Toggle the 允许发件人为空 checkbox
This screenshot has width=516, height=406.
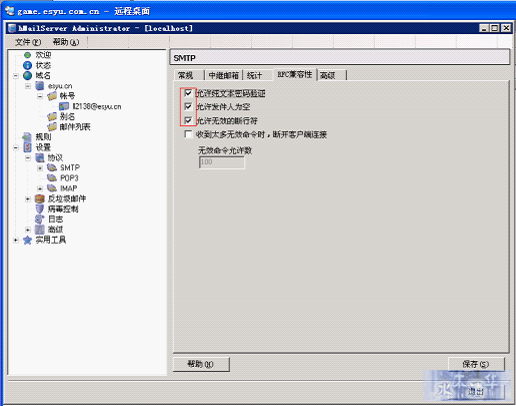188,107
